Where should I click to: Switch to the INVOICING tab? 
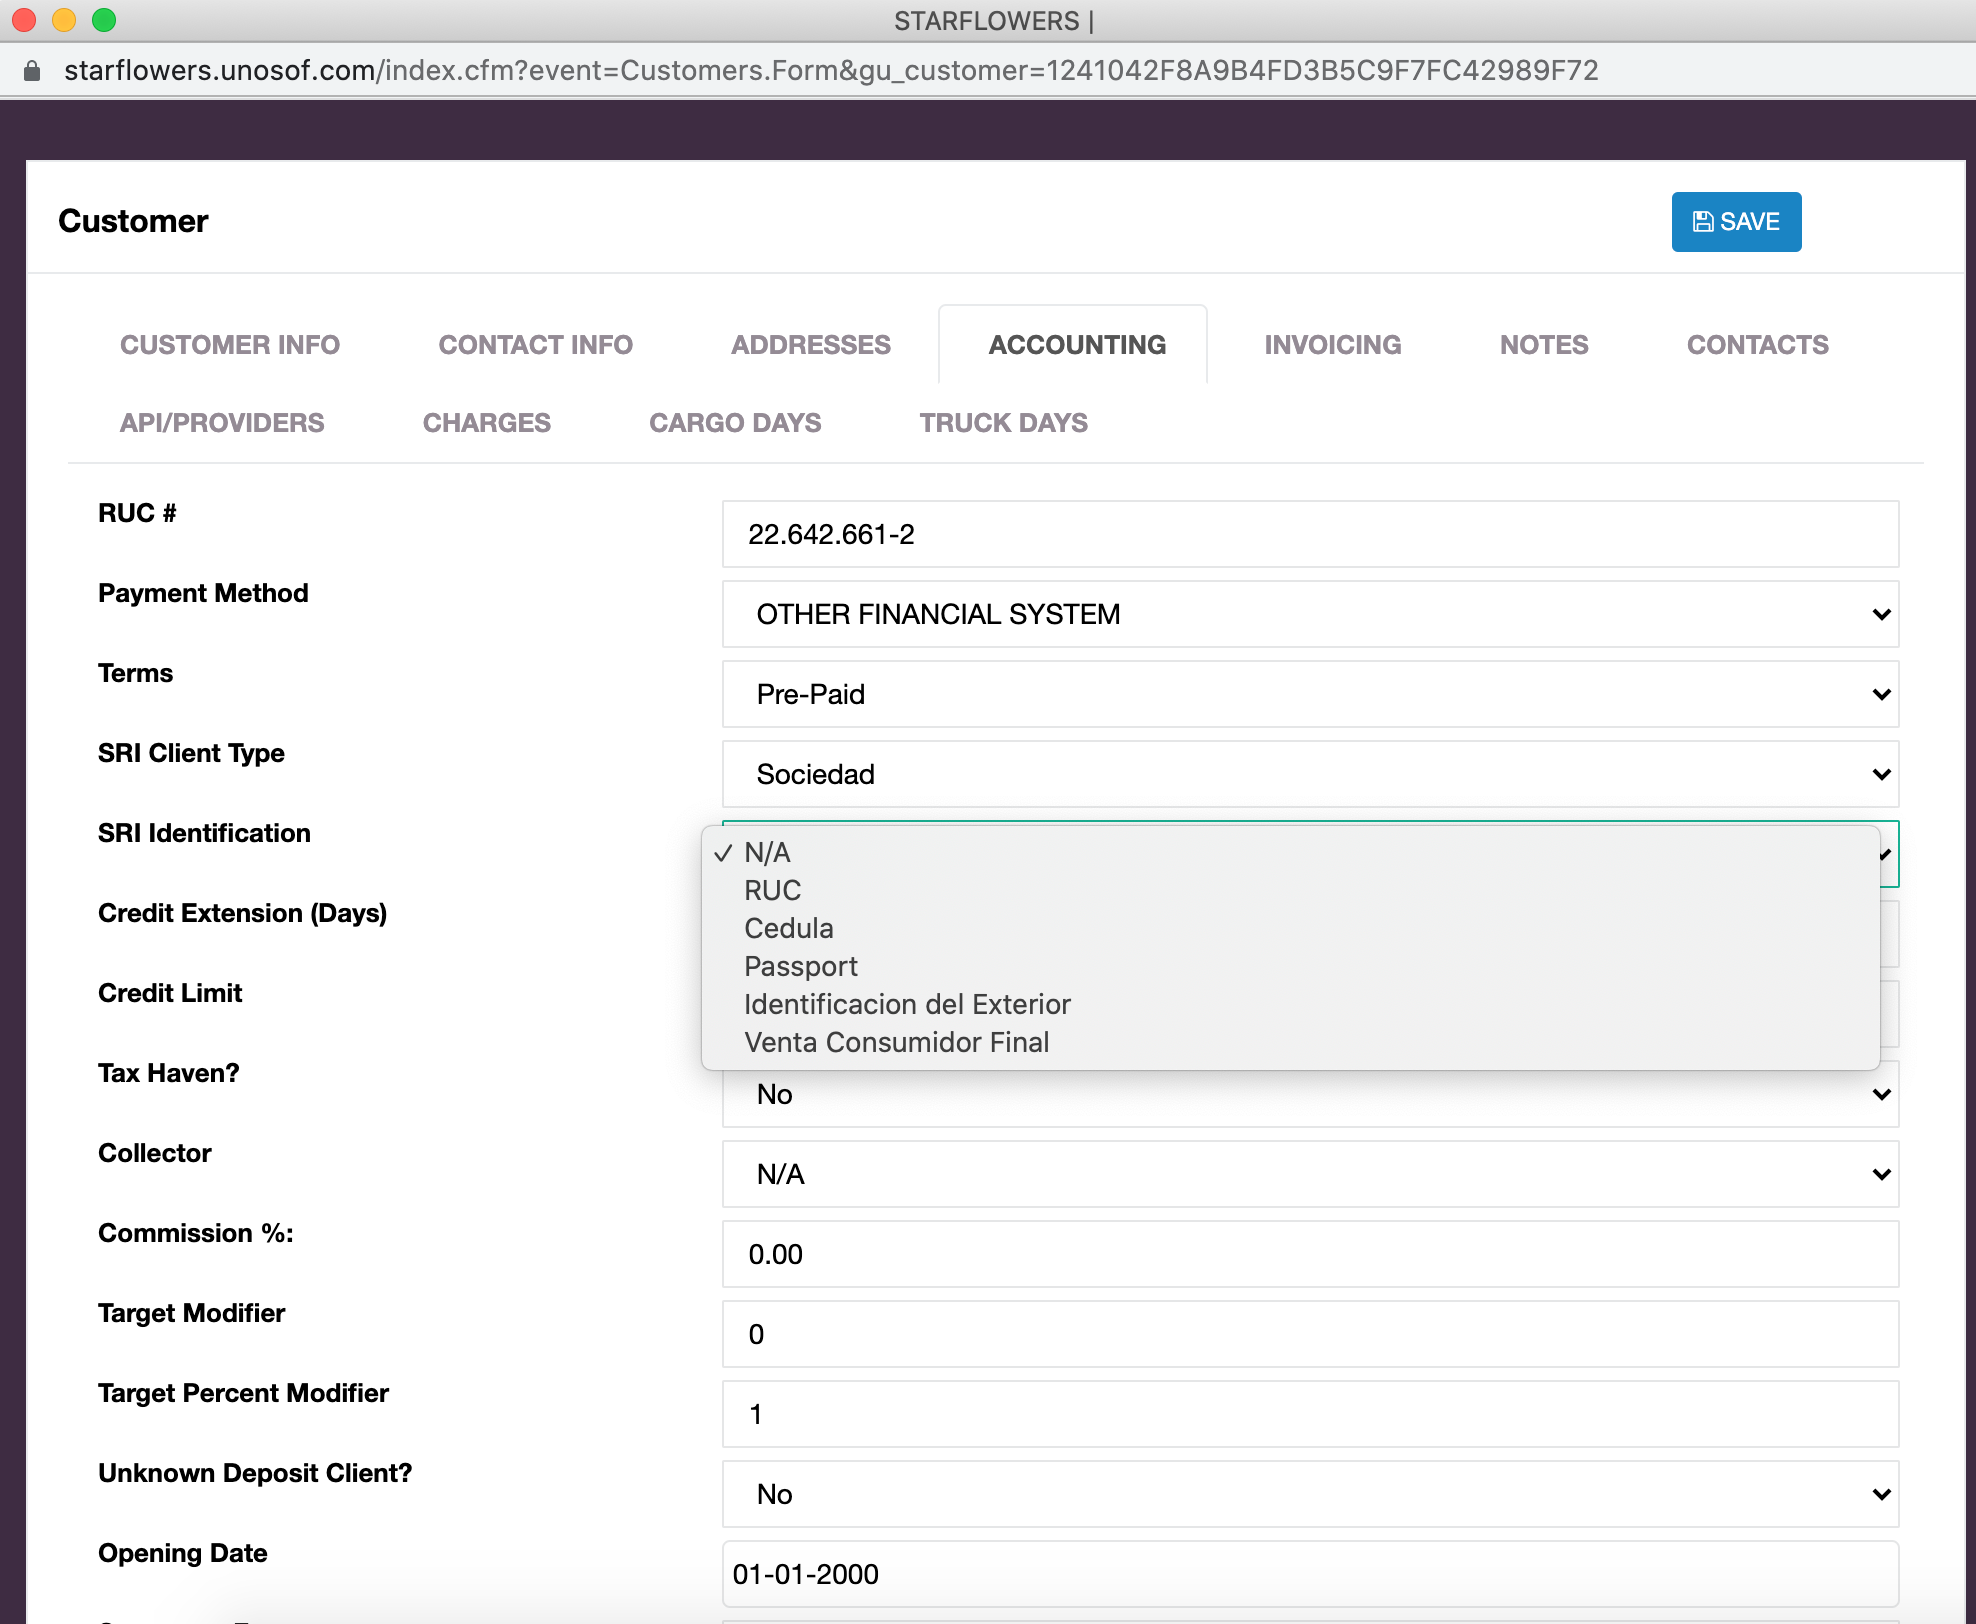tap(1332, 345)
